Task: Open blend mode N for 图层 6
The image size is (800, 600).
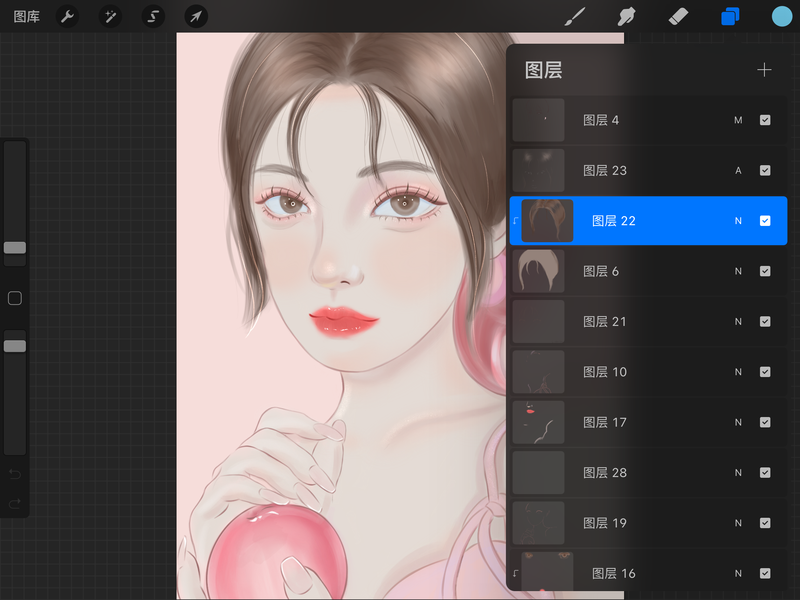Action: tap(738, 271)
